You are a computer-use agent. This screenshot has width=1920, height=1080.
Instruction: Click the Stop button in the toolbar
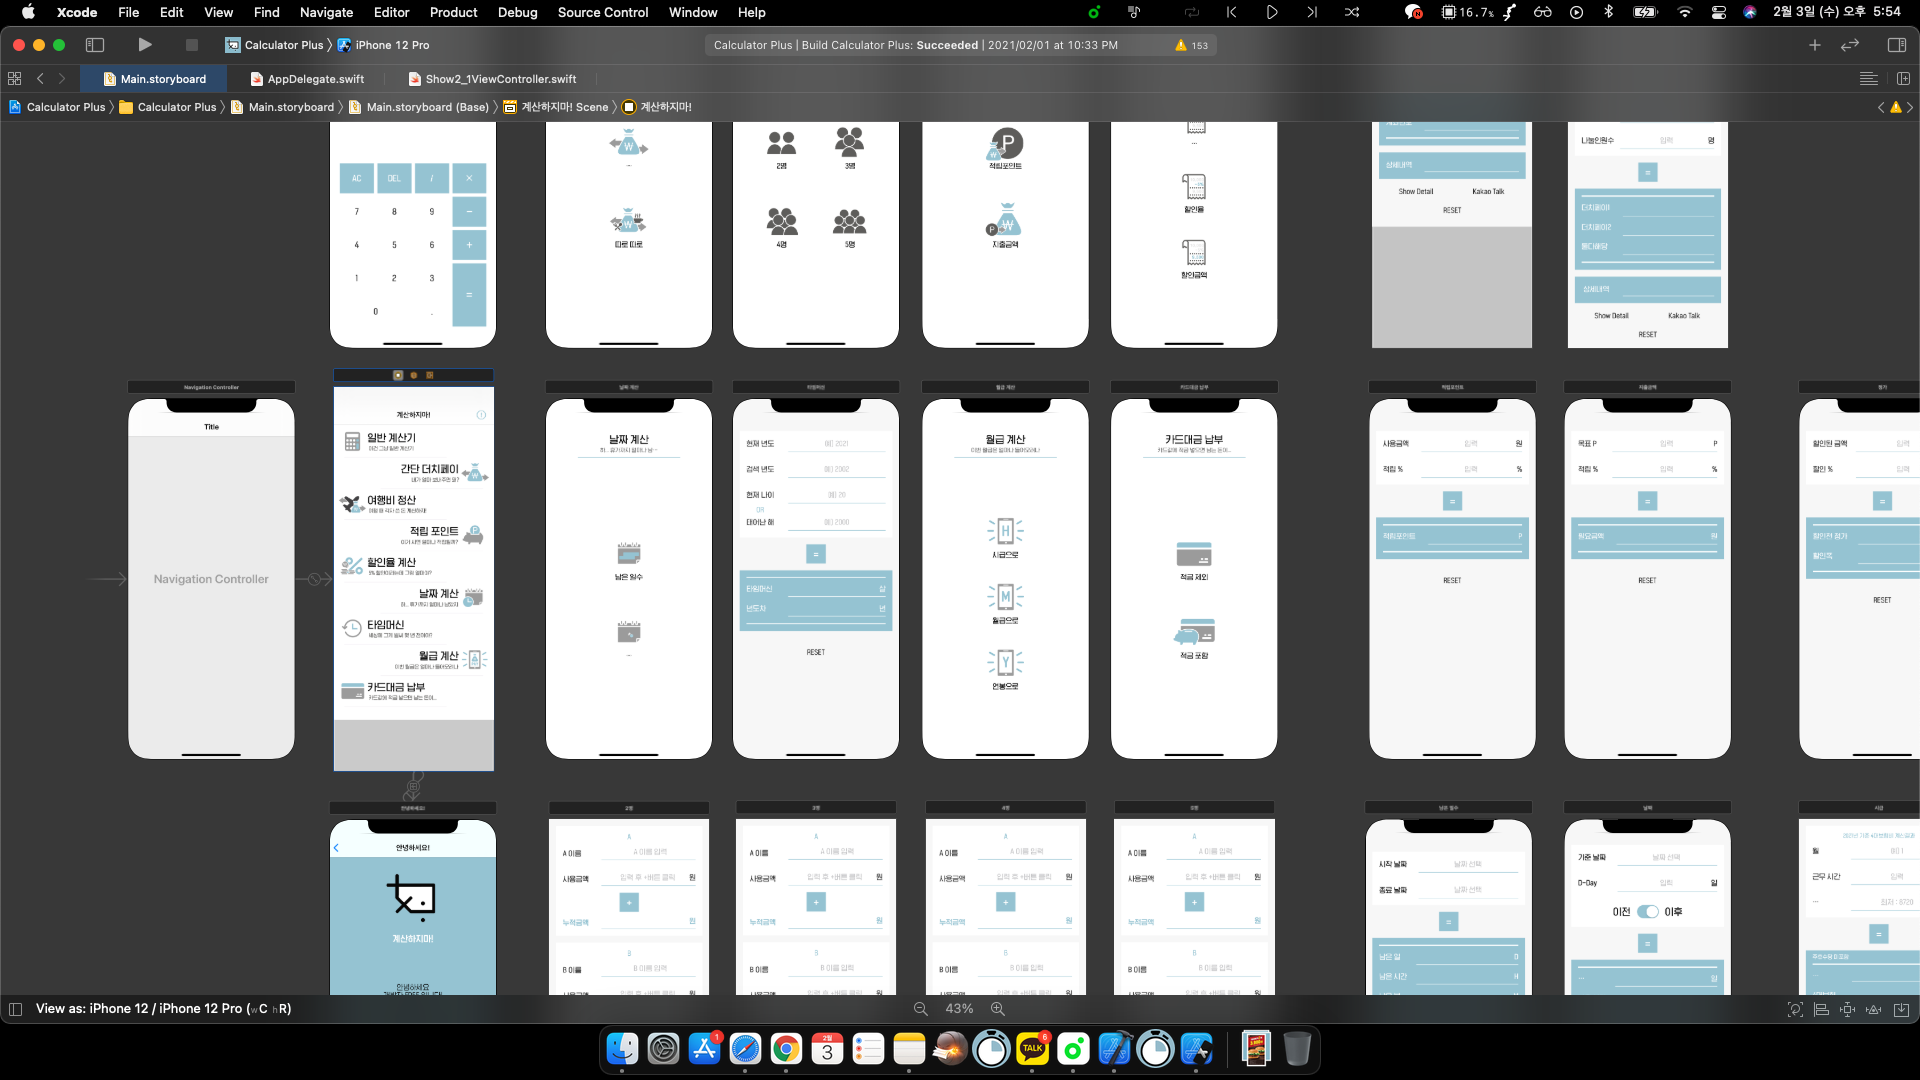click(192, 45)
